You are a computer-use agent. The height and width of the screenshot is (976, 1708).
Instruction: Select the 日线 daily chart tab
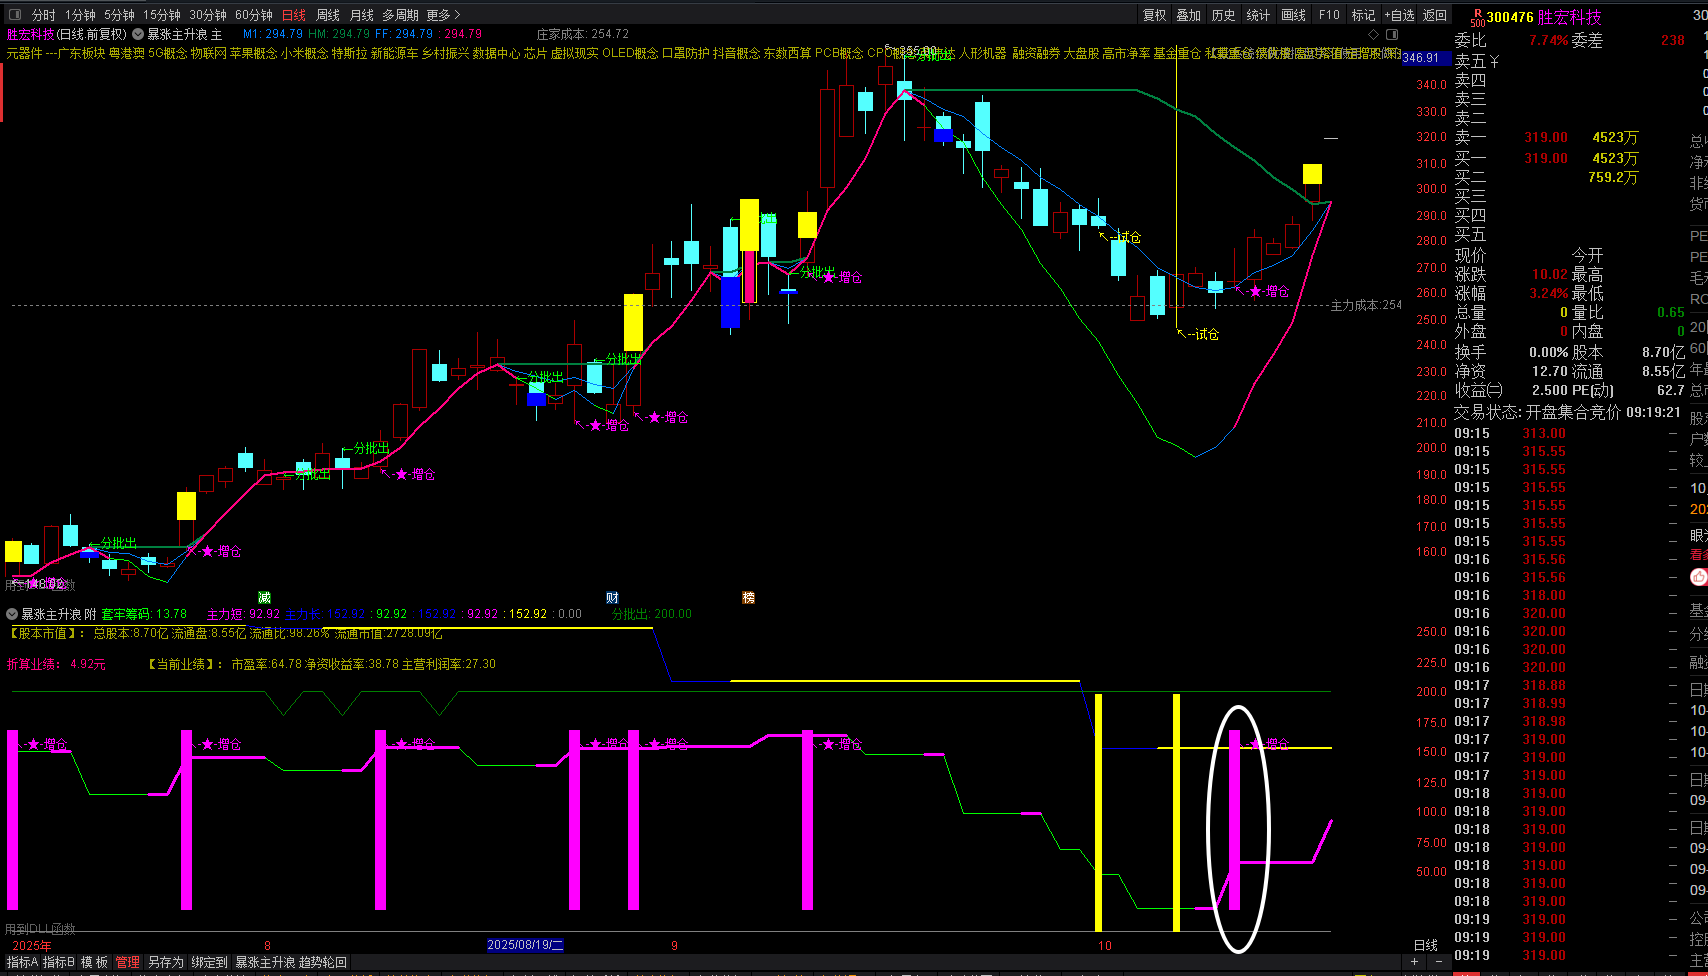294,15
